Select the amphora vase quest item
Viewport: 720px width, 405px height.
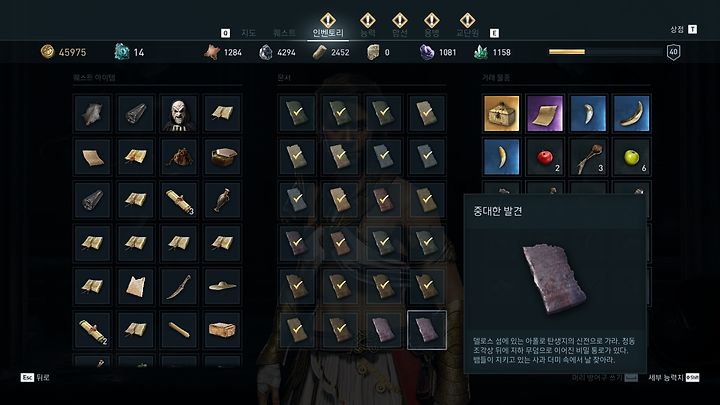[x=222, y=200]
